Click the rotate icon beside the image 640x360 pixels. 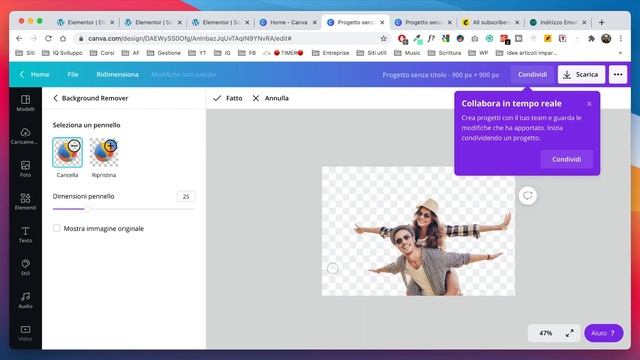(527, 196)
